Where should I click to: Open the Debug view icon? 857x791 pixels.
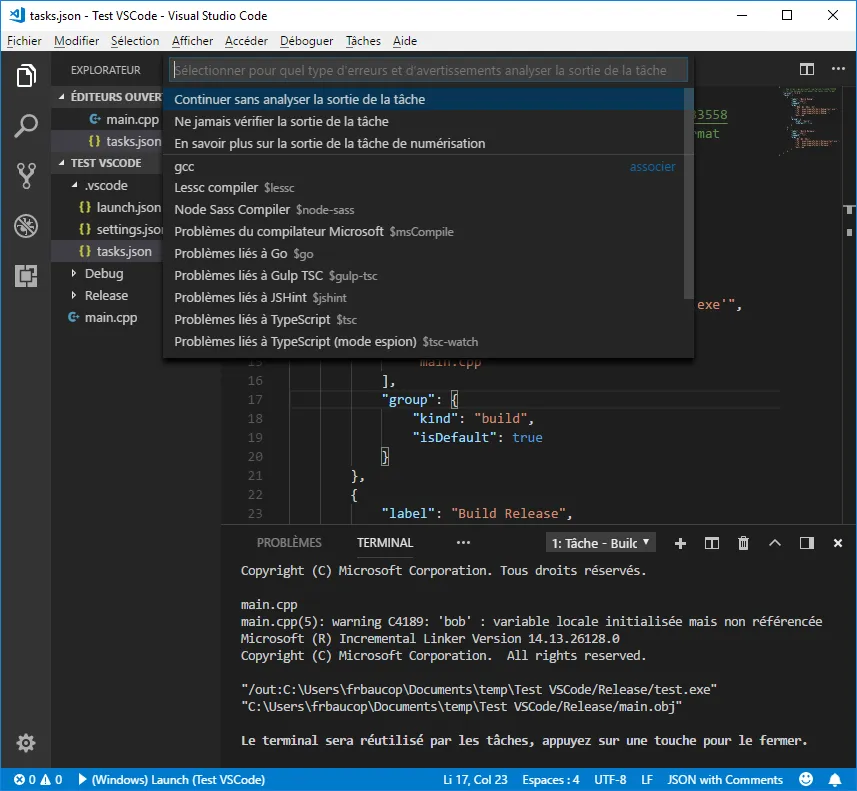point(26,226)
